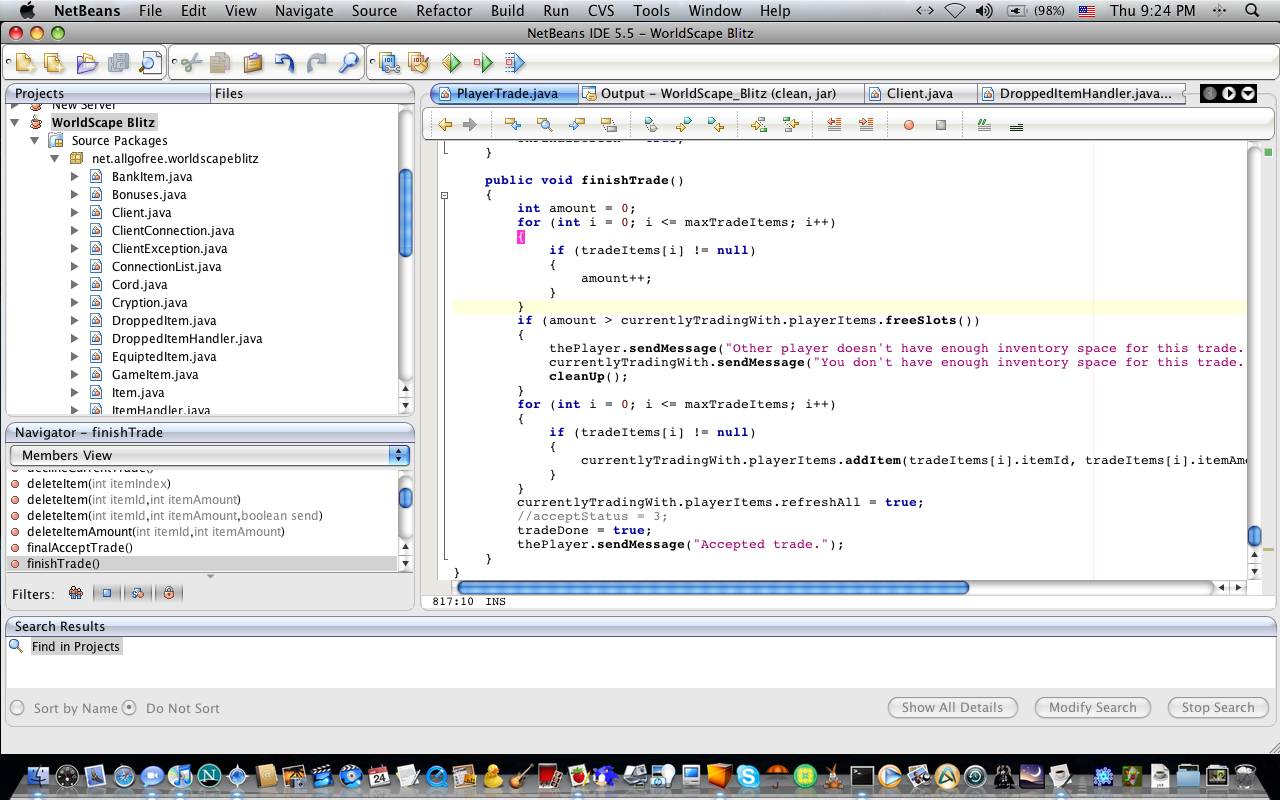Viewport: 1280px width, 800px height.
Task: Toggle Show Fields filter in Navigator
Action: [x=107, y=593]
